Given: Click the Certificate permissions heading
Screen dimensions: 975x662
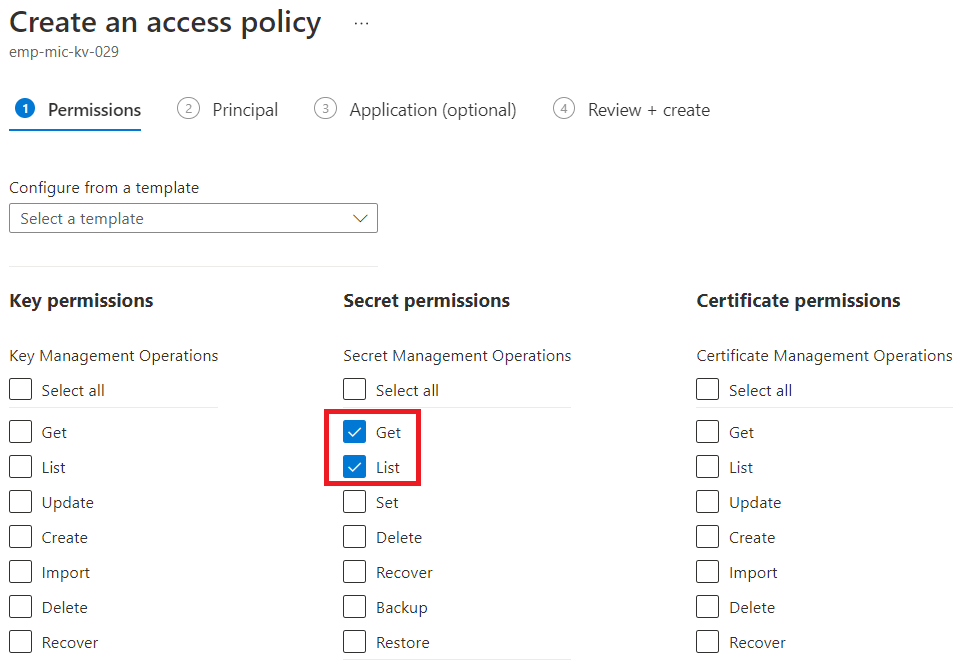Looking at the screenshot, I should pos(798,301).
